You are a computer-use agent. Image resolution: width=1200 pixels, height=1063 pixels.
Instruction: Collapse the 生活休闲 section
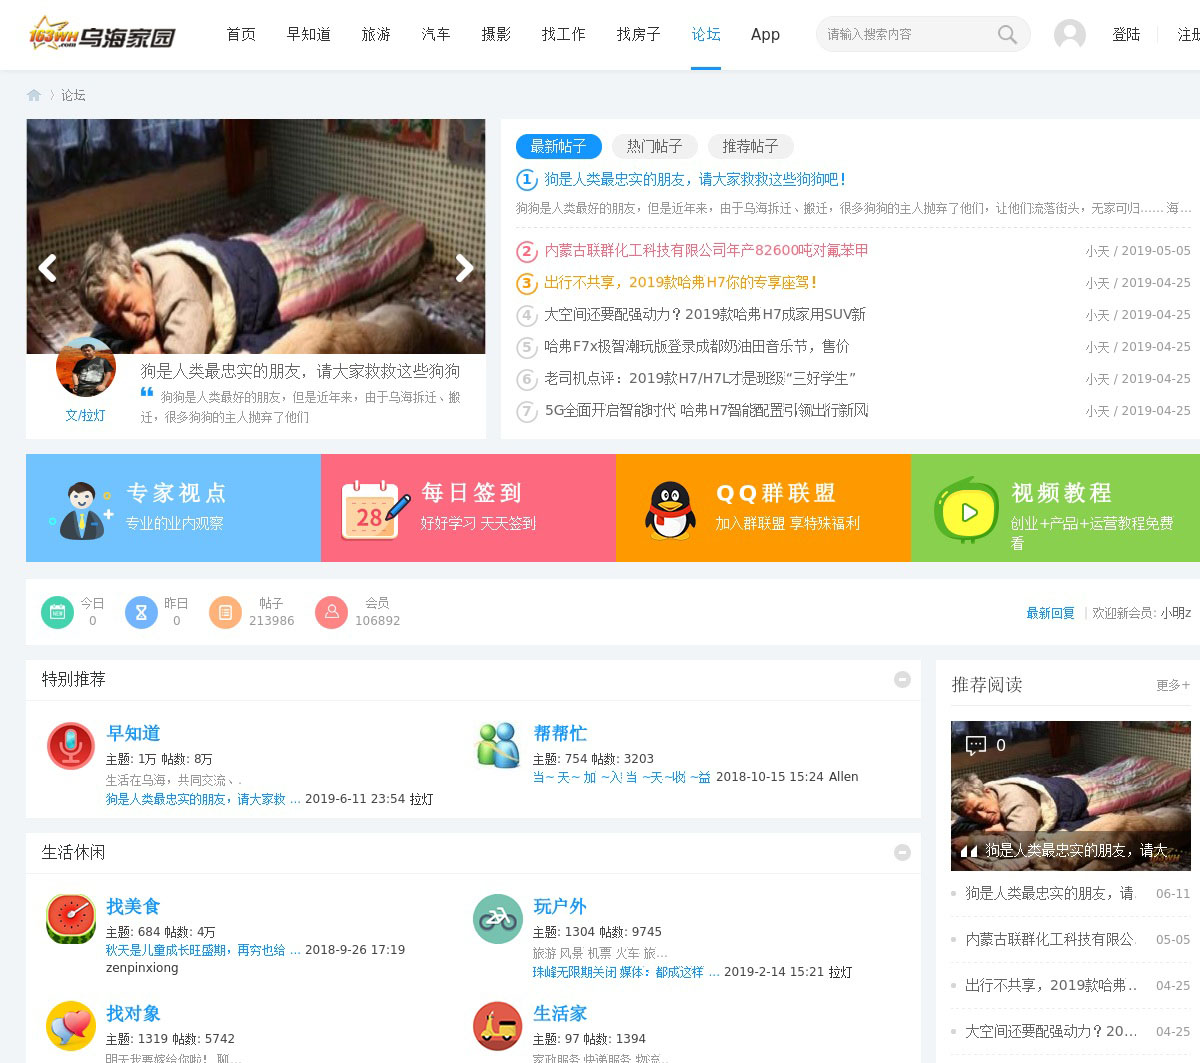click(x=902, y=853)
